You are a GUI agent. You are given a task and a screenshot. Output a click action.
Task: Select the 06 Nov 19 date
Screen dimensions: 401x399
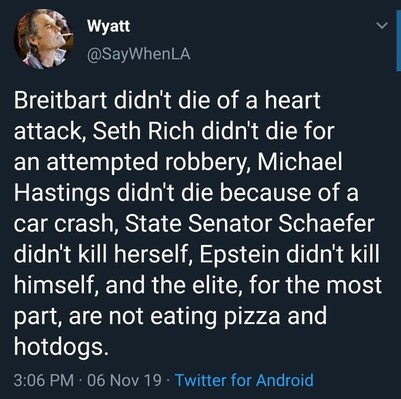[124, 380]
